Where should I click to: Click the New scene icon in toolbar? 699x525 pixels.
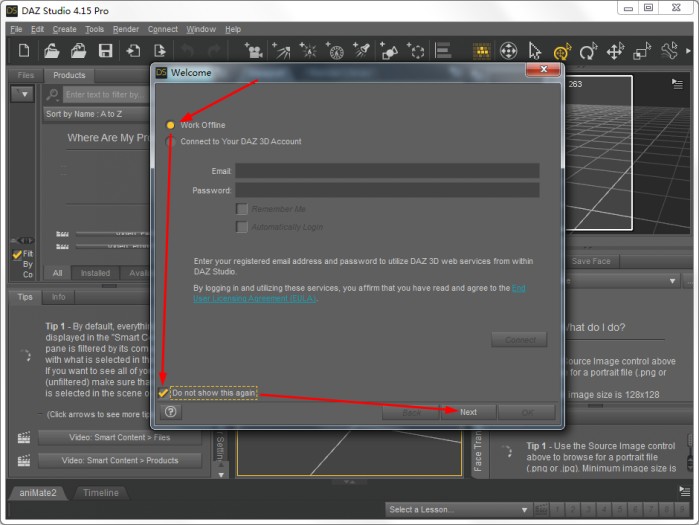coord(24,50)
